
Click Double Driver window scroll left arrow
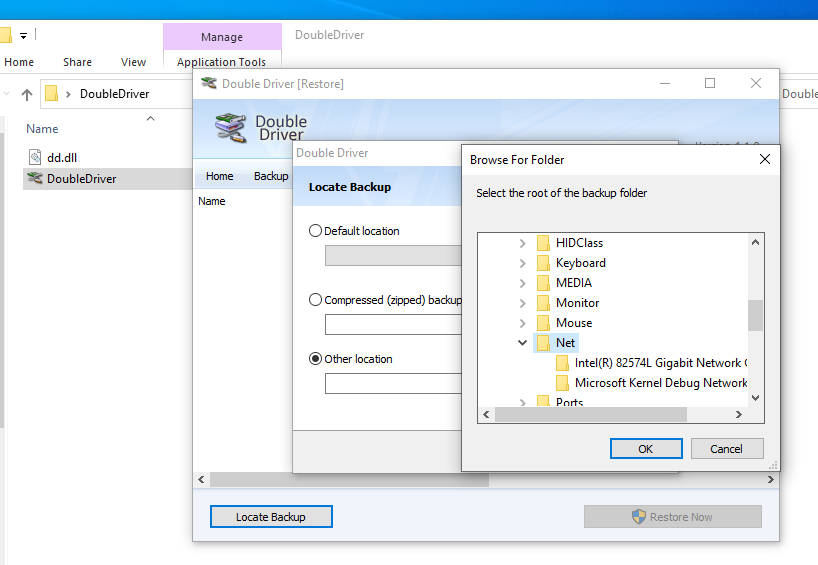point(201,479)
